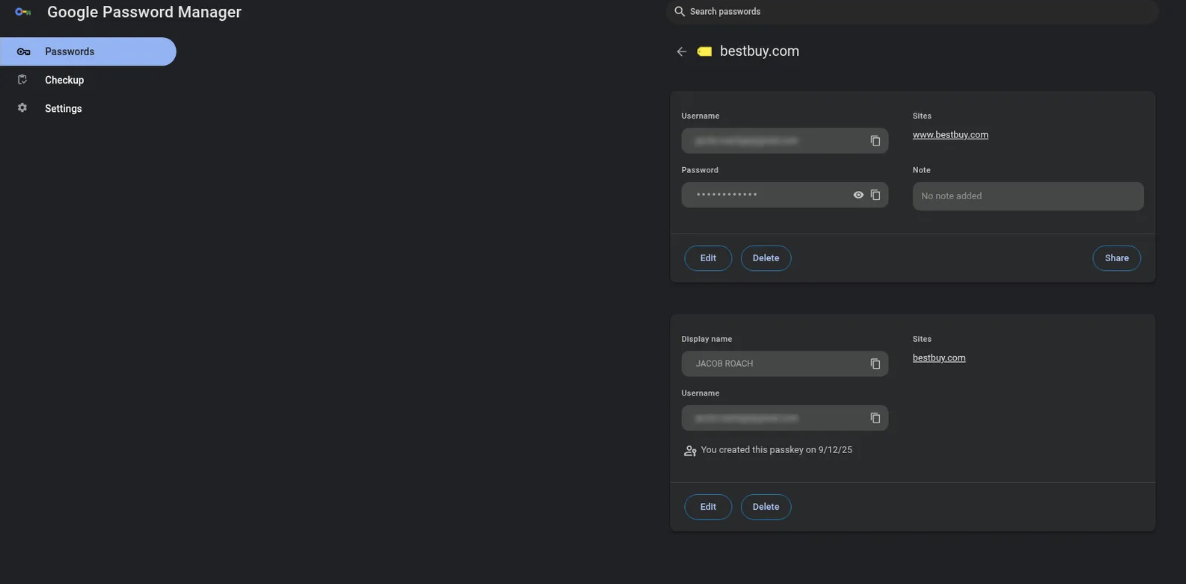Show the hidden password with eye icon
The height and width of the screenshot is (584, 1186).
(858, 195)
